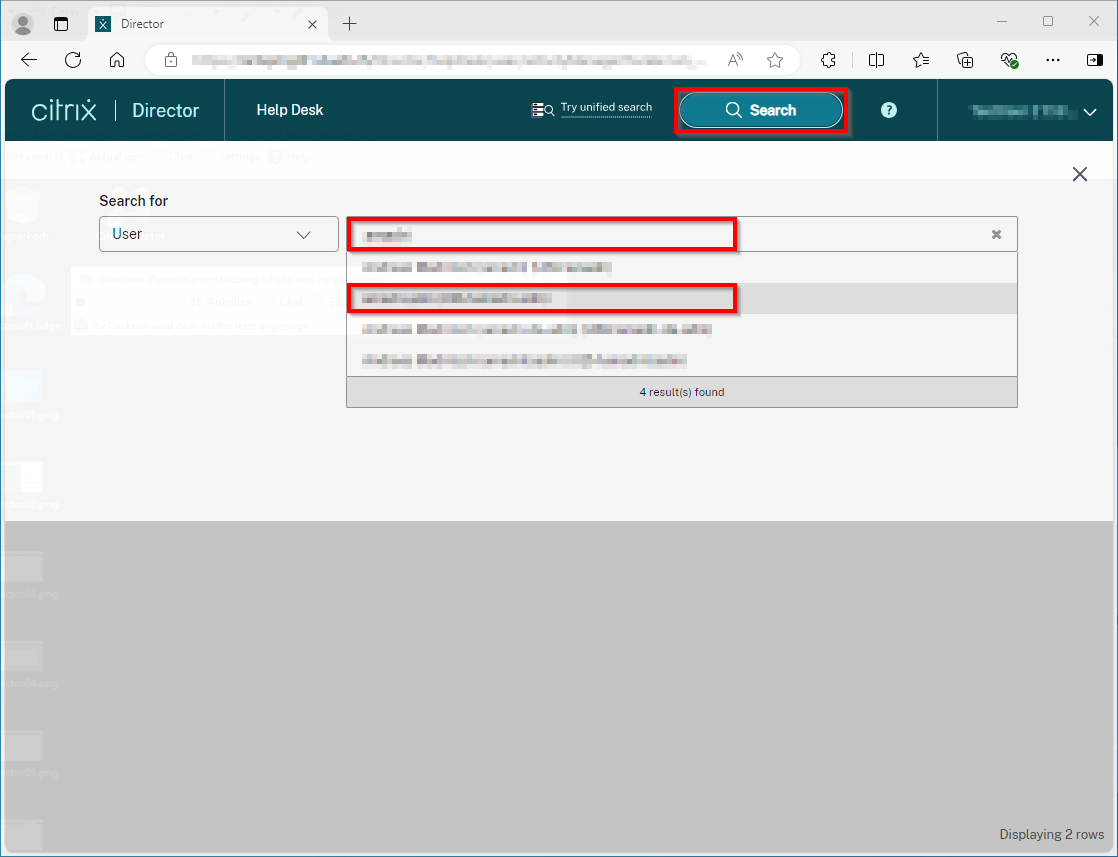Image resolution: width=1118 pixels, height=857 pixels.
Task: Close the search panel with the X
Action: [x=1079, y=174]
